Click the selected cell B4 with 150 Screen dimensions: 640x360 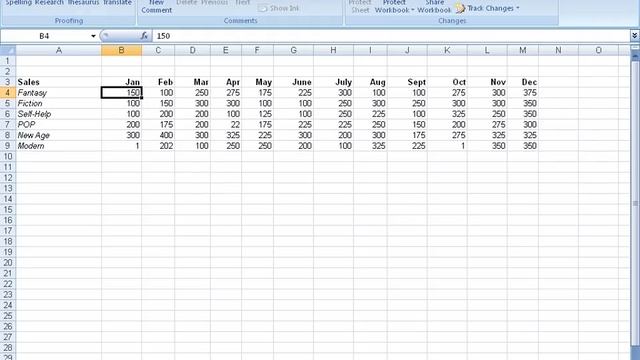coord(121,93)
